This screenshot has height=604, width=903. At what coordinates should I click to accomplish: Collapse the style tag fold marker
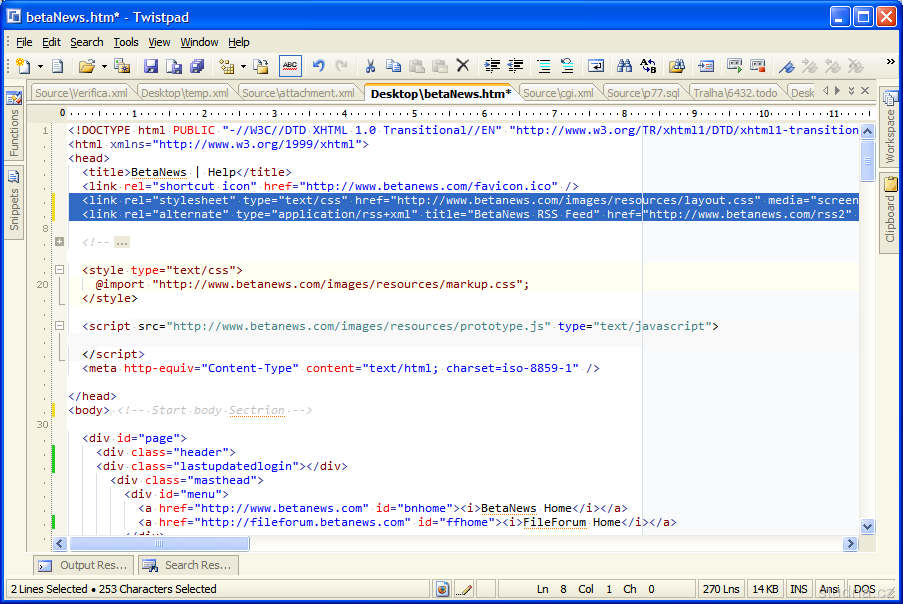click(60, 270)
